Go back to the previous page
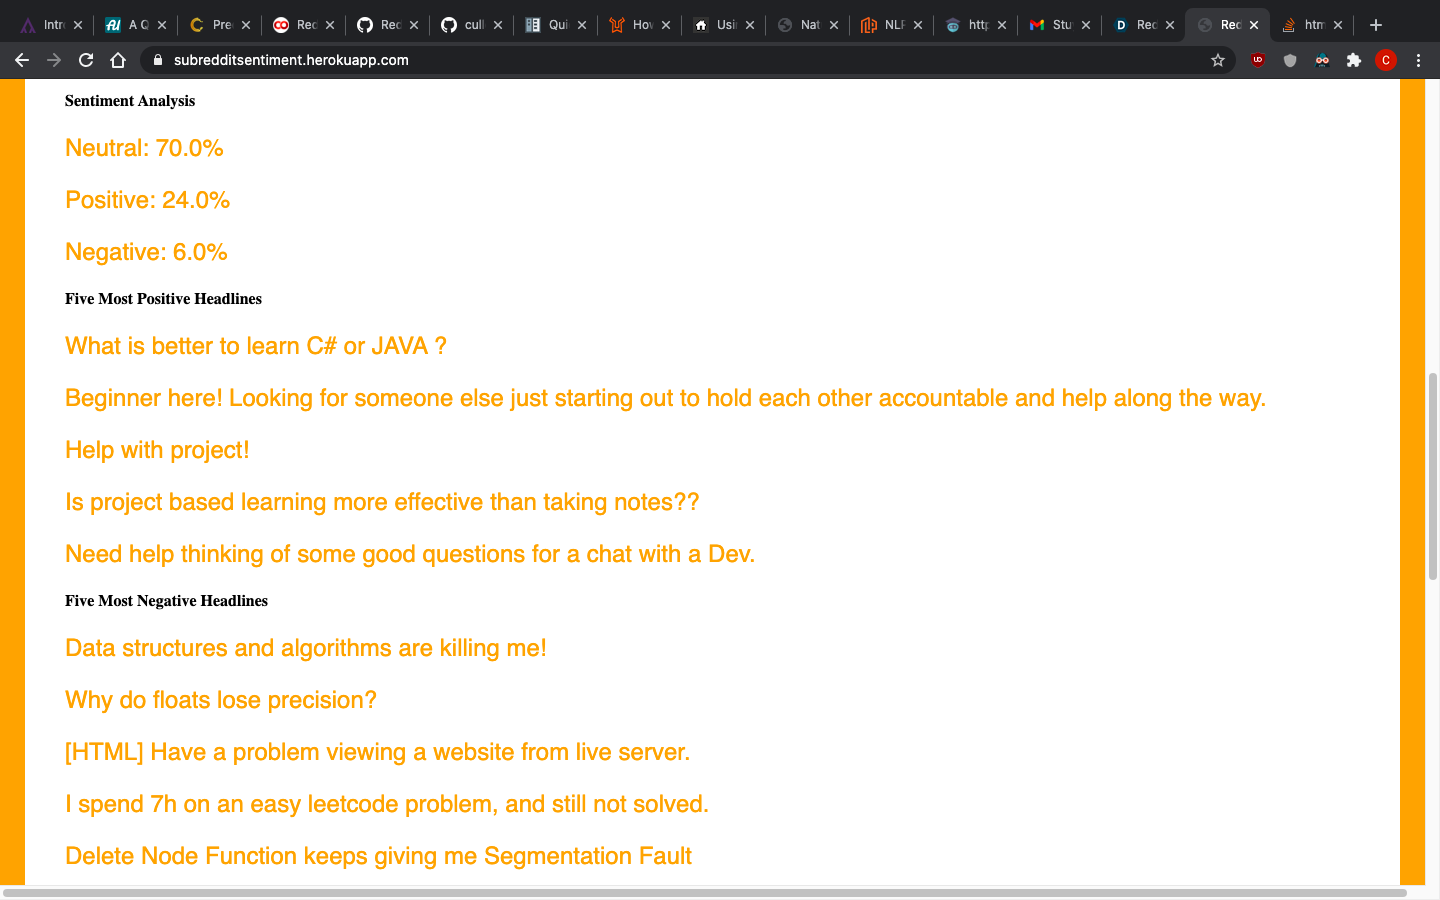This screenshot has height=900, width=1440. (x=22, y=60)
